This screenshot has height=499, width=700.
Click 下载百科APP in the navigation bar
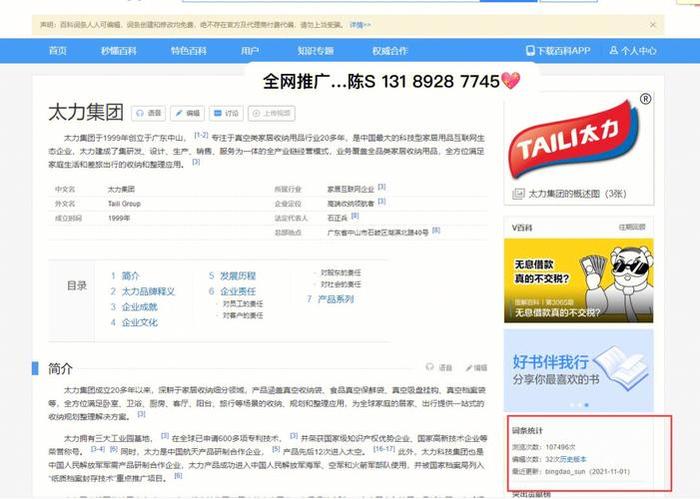[563, 51]
